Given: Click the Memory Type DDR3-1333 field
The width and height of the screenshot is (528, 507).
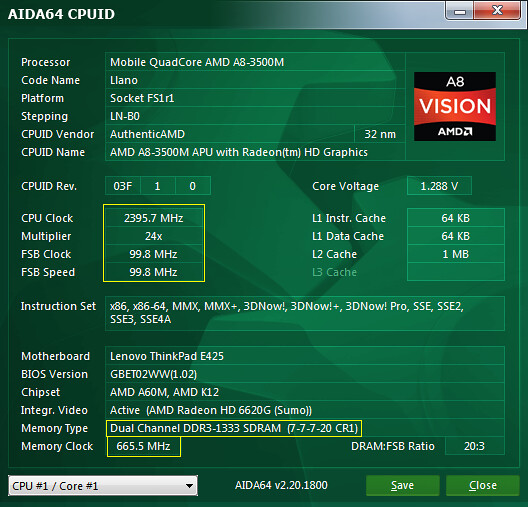Looking at the screenshot, I should click(x=234, y=428).
